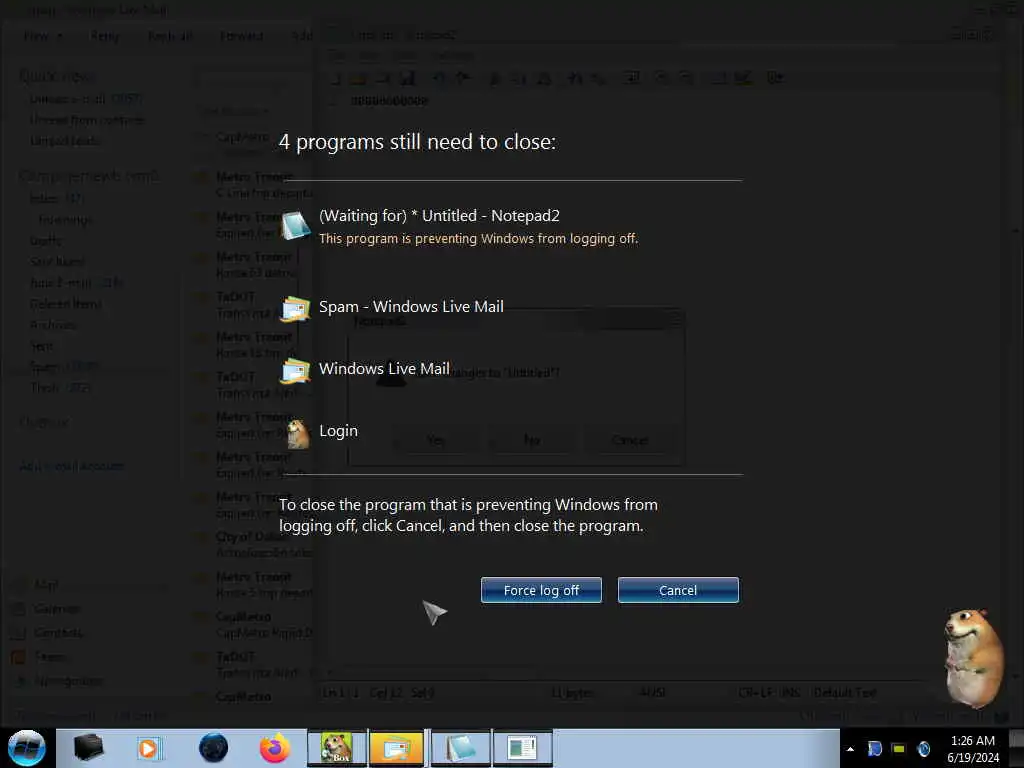
Task: Click the Spam - Windows Live Mail icon
Action: pyautogui.click(x=295, y=308)
